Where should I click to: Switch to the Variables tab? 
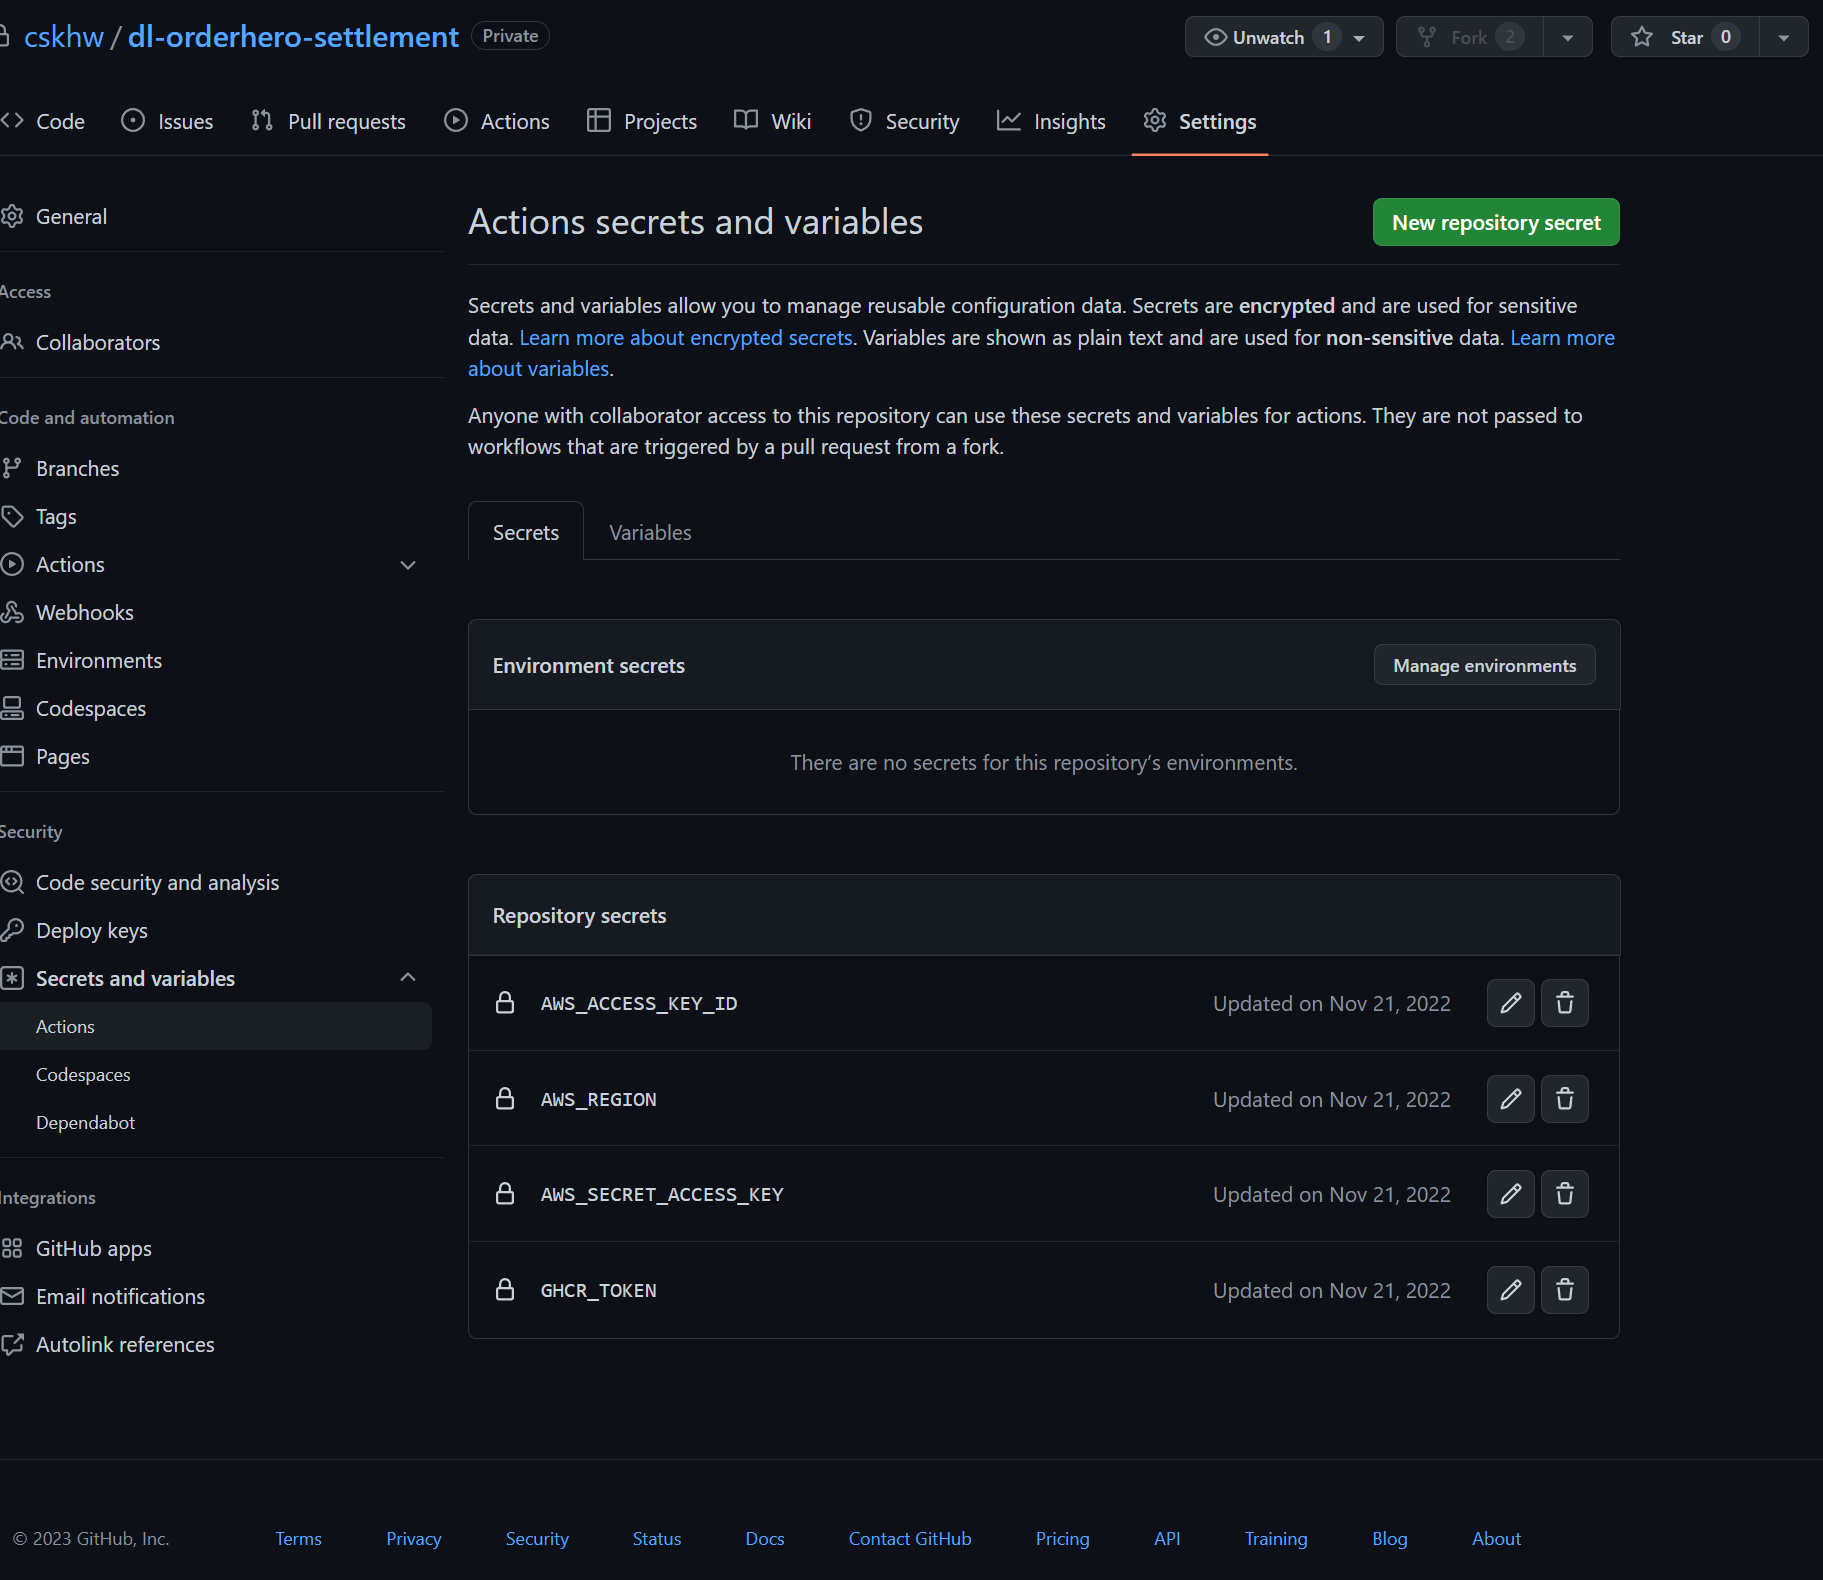click(x=650, y=532)
